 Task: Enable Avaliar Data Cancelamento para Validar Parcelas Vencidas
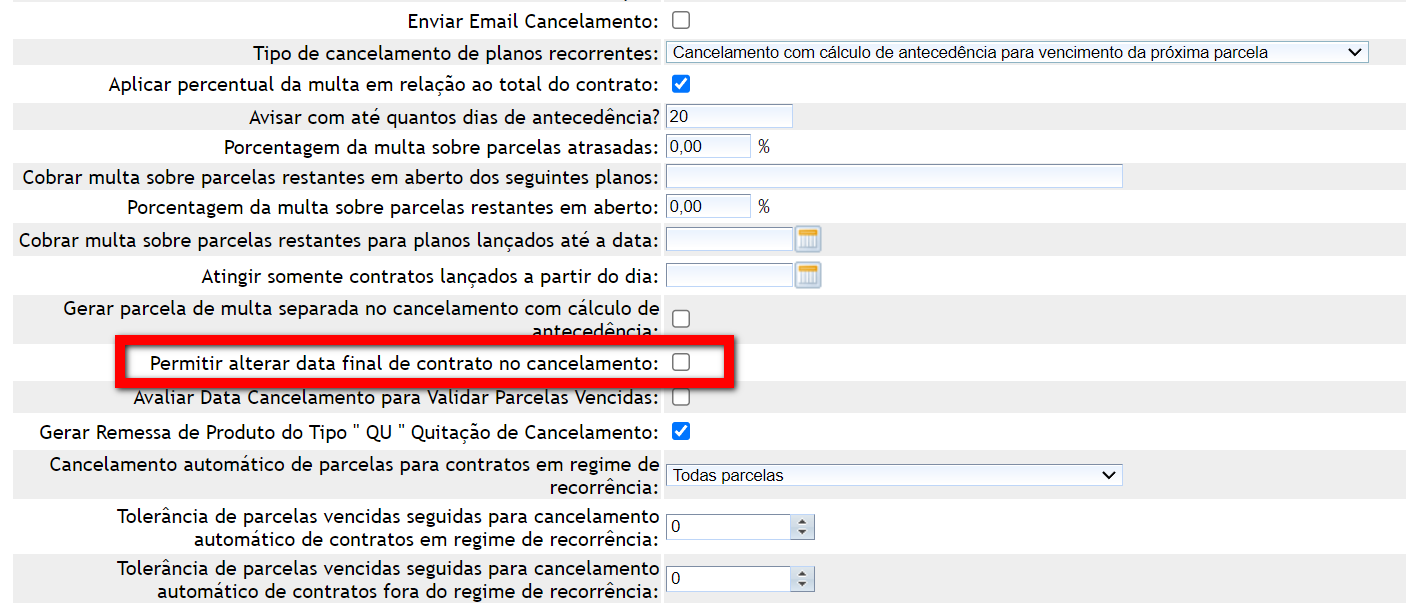(681, 397)
